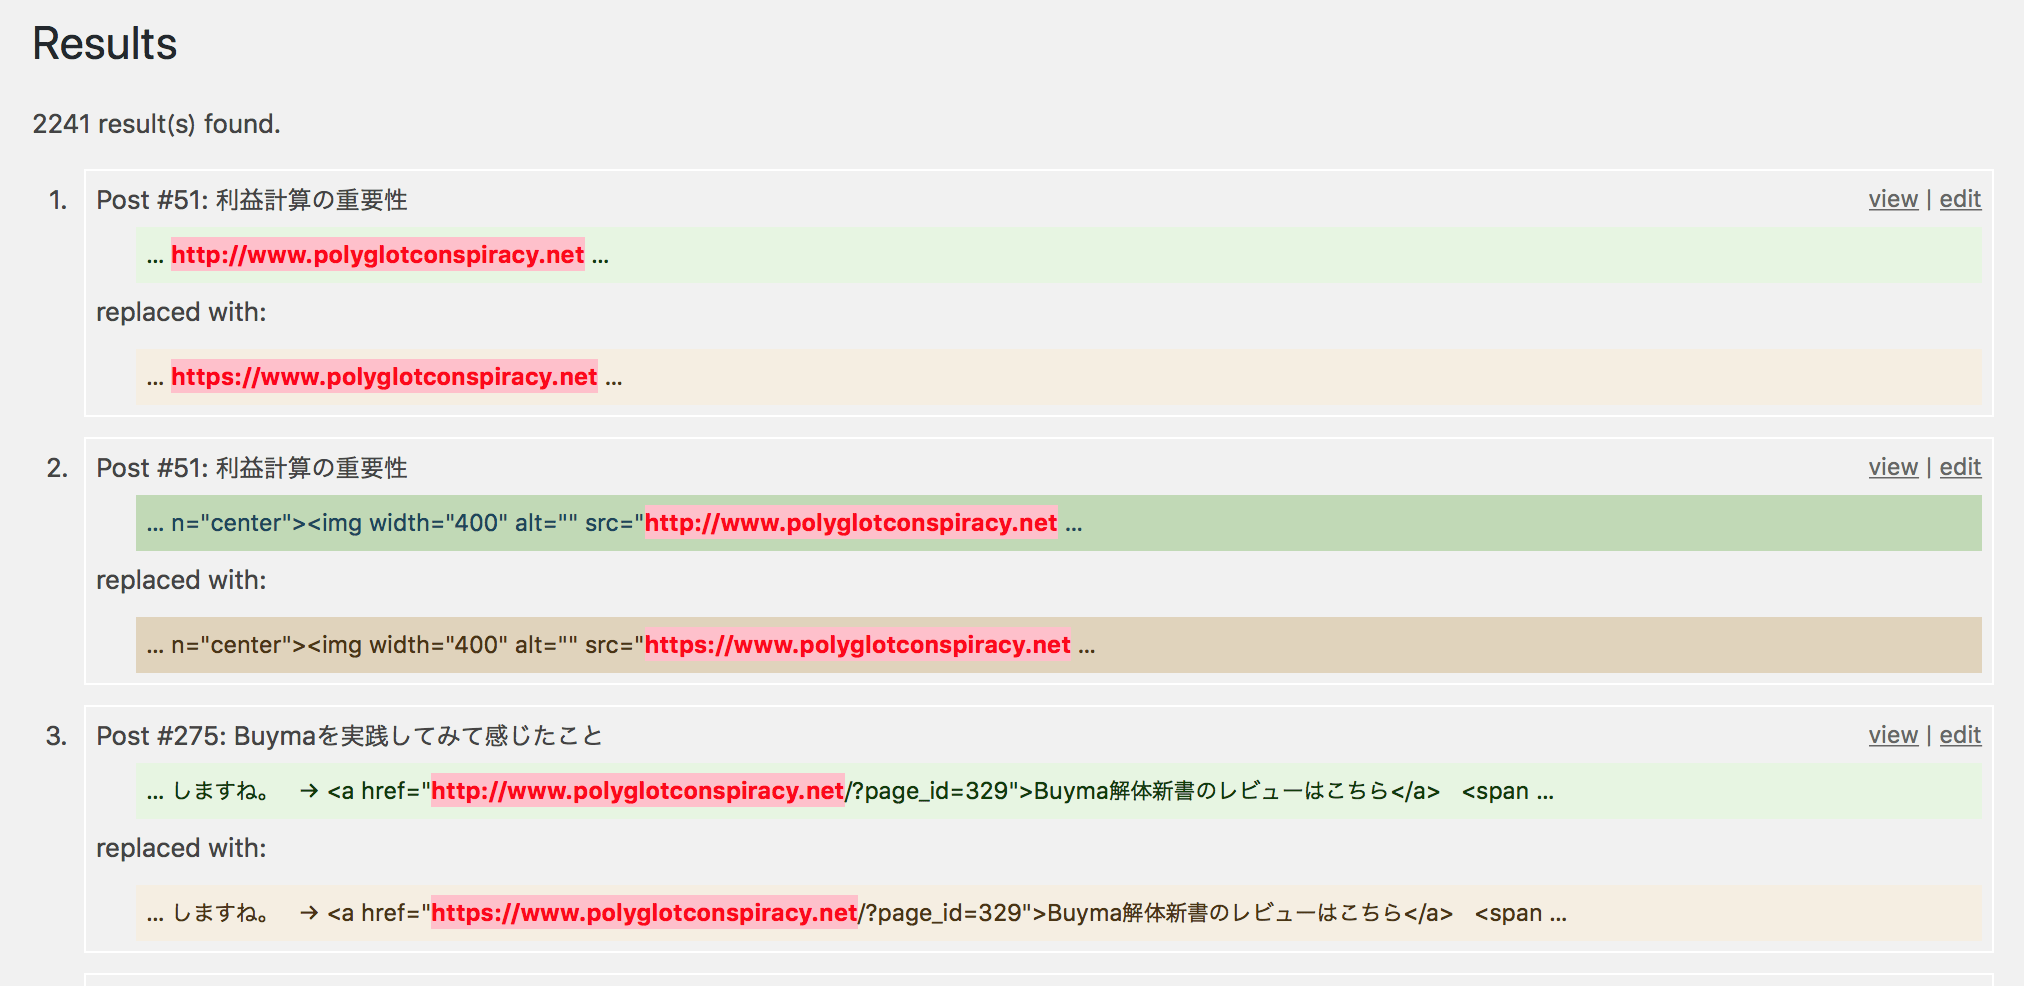Click the '2241 result(s) found.' text
This screenshot has height=986, width=2024.
click(157, 124)
